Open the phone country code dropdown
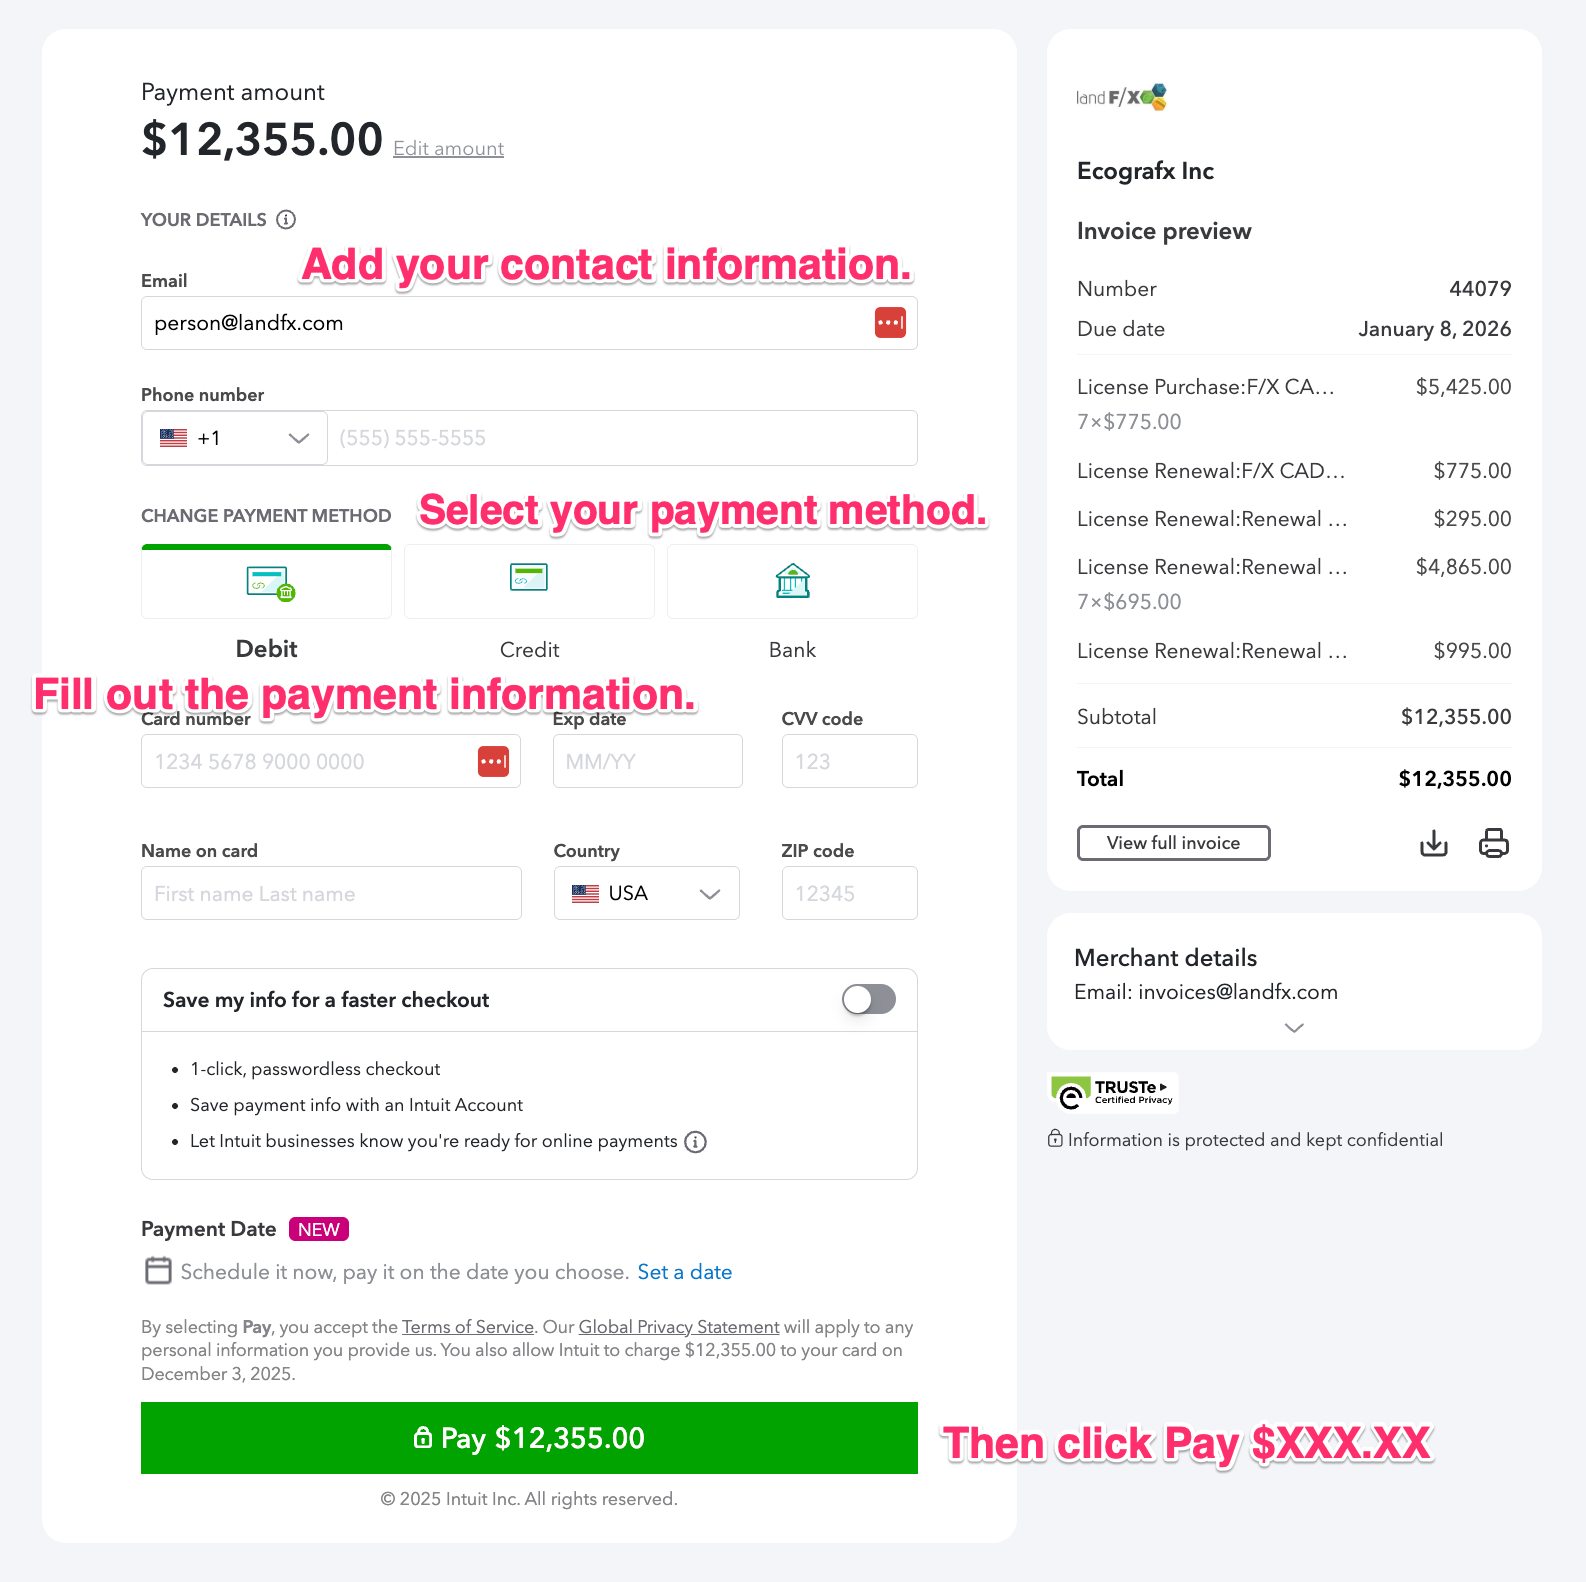 [233, 437]
